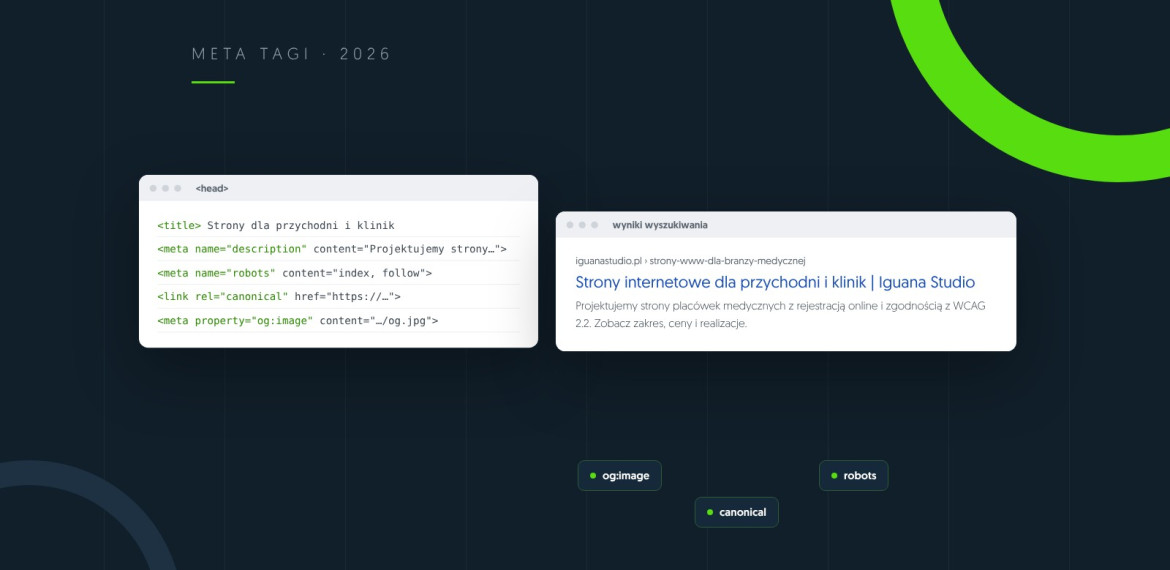Click the og:image meta property code line
This screenshot has height=570, width=1170.
click(298, 321)
